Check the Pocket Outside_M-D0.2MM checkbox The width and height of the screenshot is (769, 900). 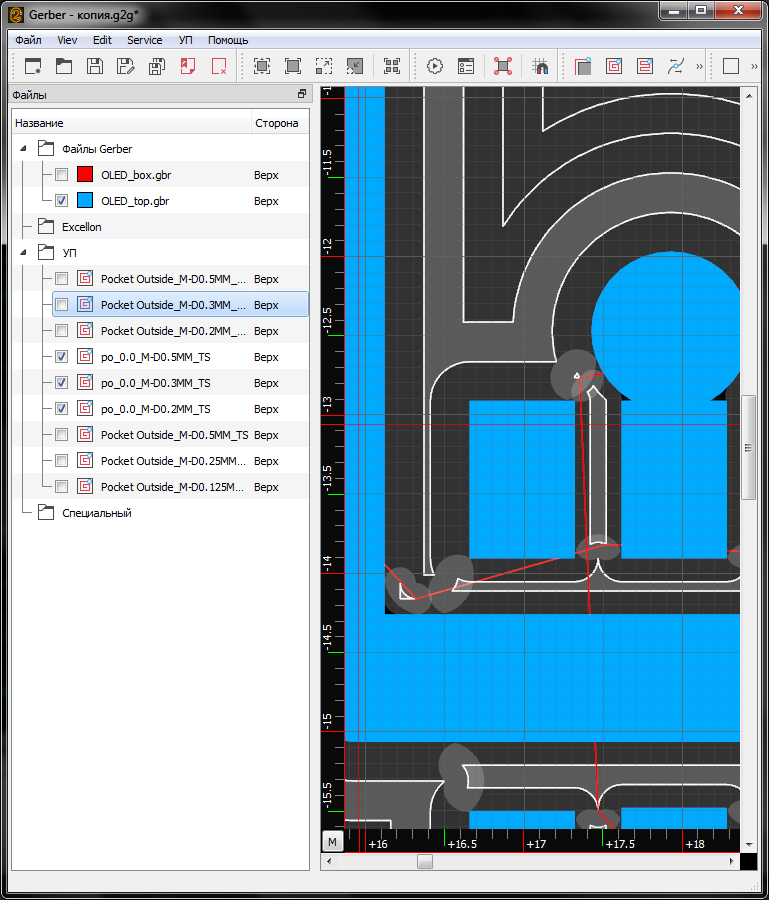[x=61, y=331]
